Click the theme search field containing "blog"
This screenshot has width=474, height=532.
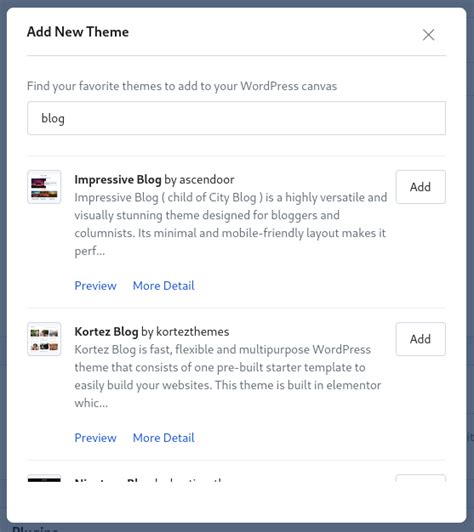(x=236, y=118)
